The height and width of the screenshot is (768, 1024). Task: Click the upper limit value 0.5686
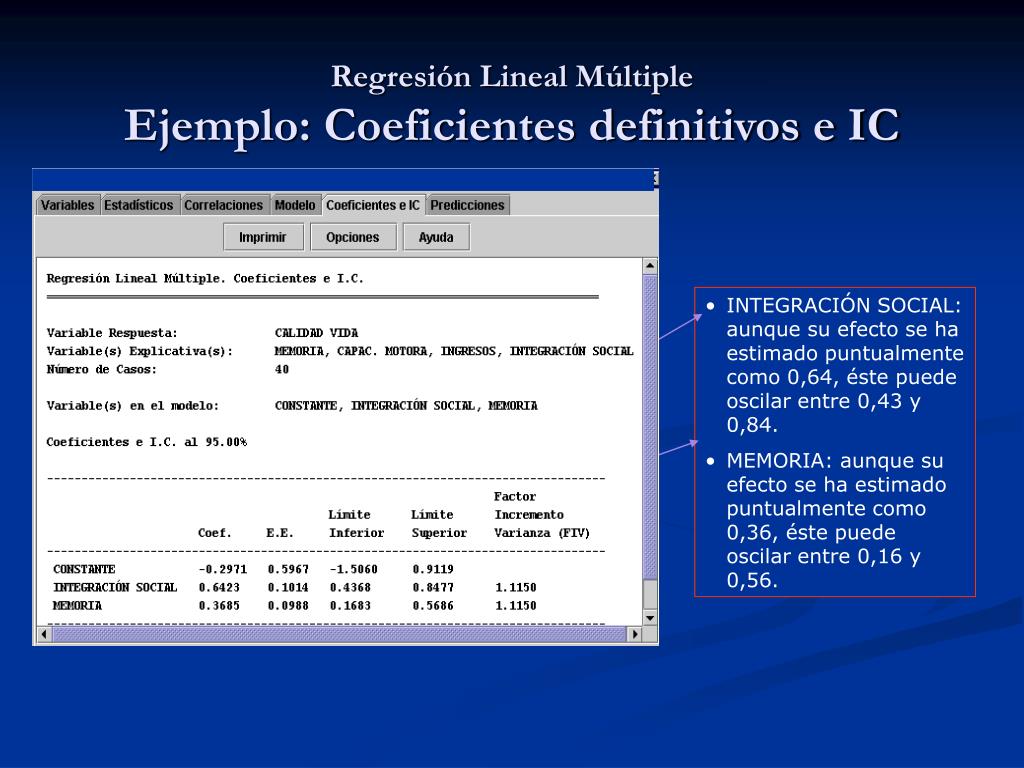pos(432,606)
